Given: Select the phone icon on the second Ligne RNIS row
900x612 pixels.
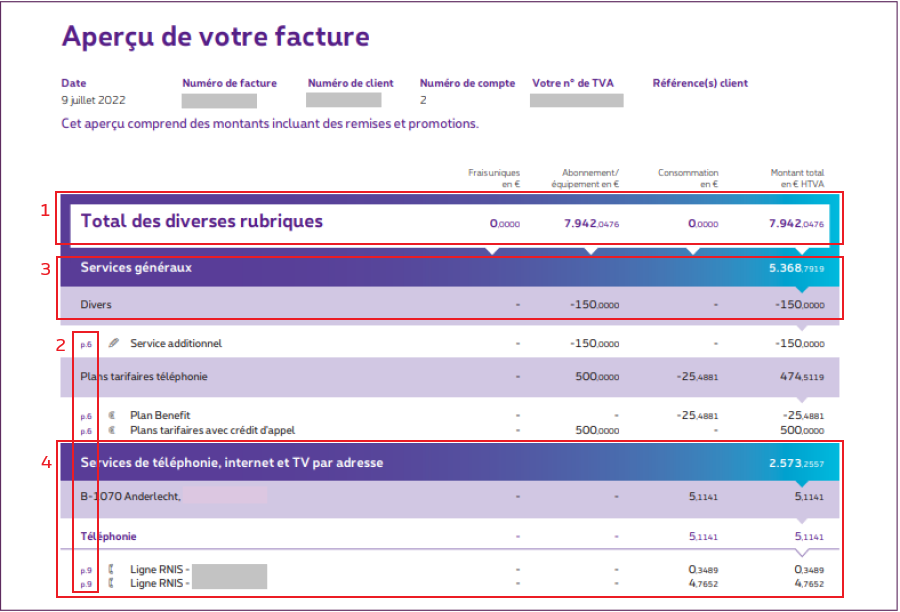Looking at the screenshot, I should pos(113,583).
